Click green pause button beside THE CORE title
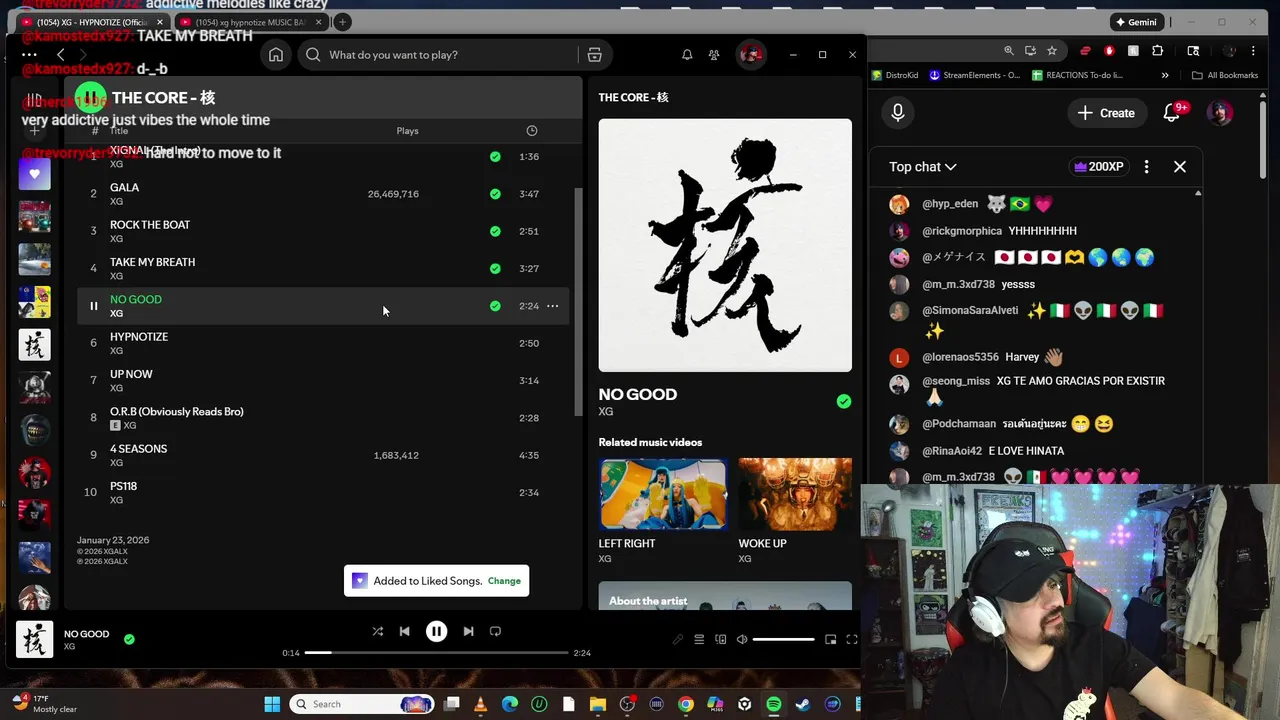1280x720 pixels. coord(90,97)
